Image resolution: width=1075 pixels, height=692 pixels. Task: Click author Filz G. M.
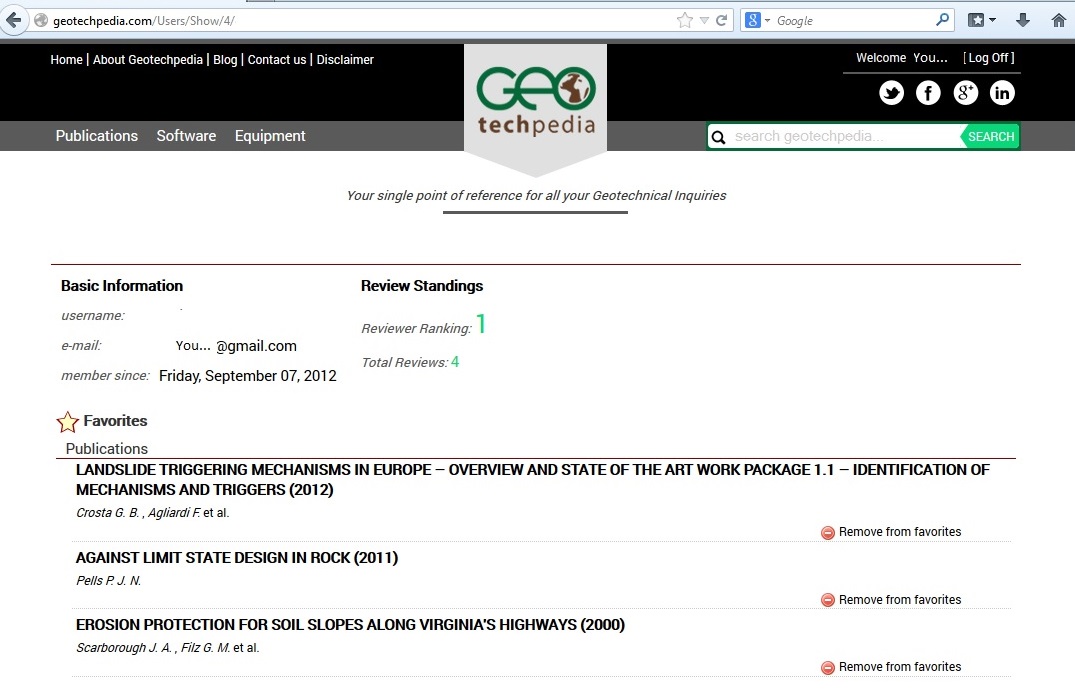206,648
